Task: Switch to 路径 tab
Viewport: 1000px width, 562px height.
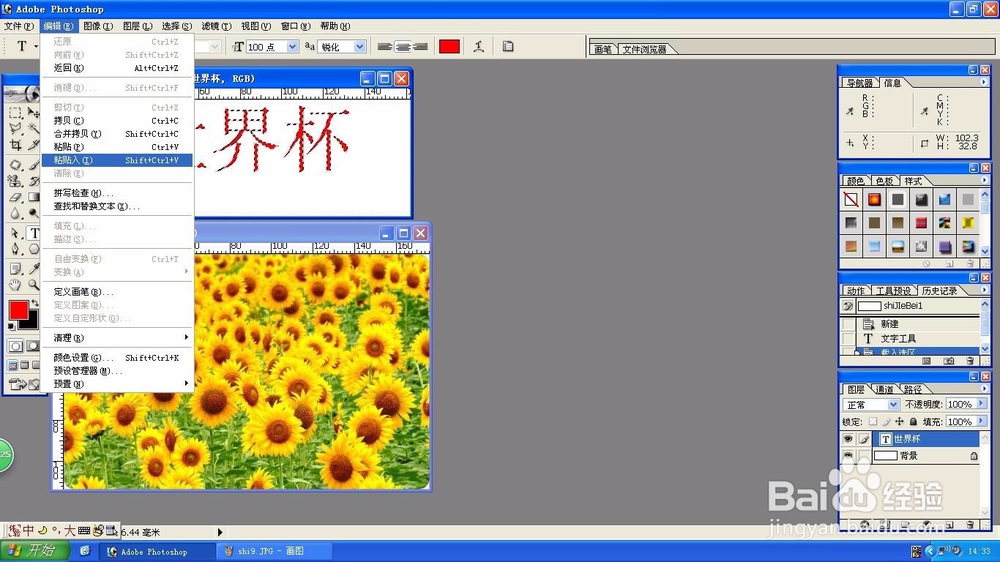Action: 913,389
